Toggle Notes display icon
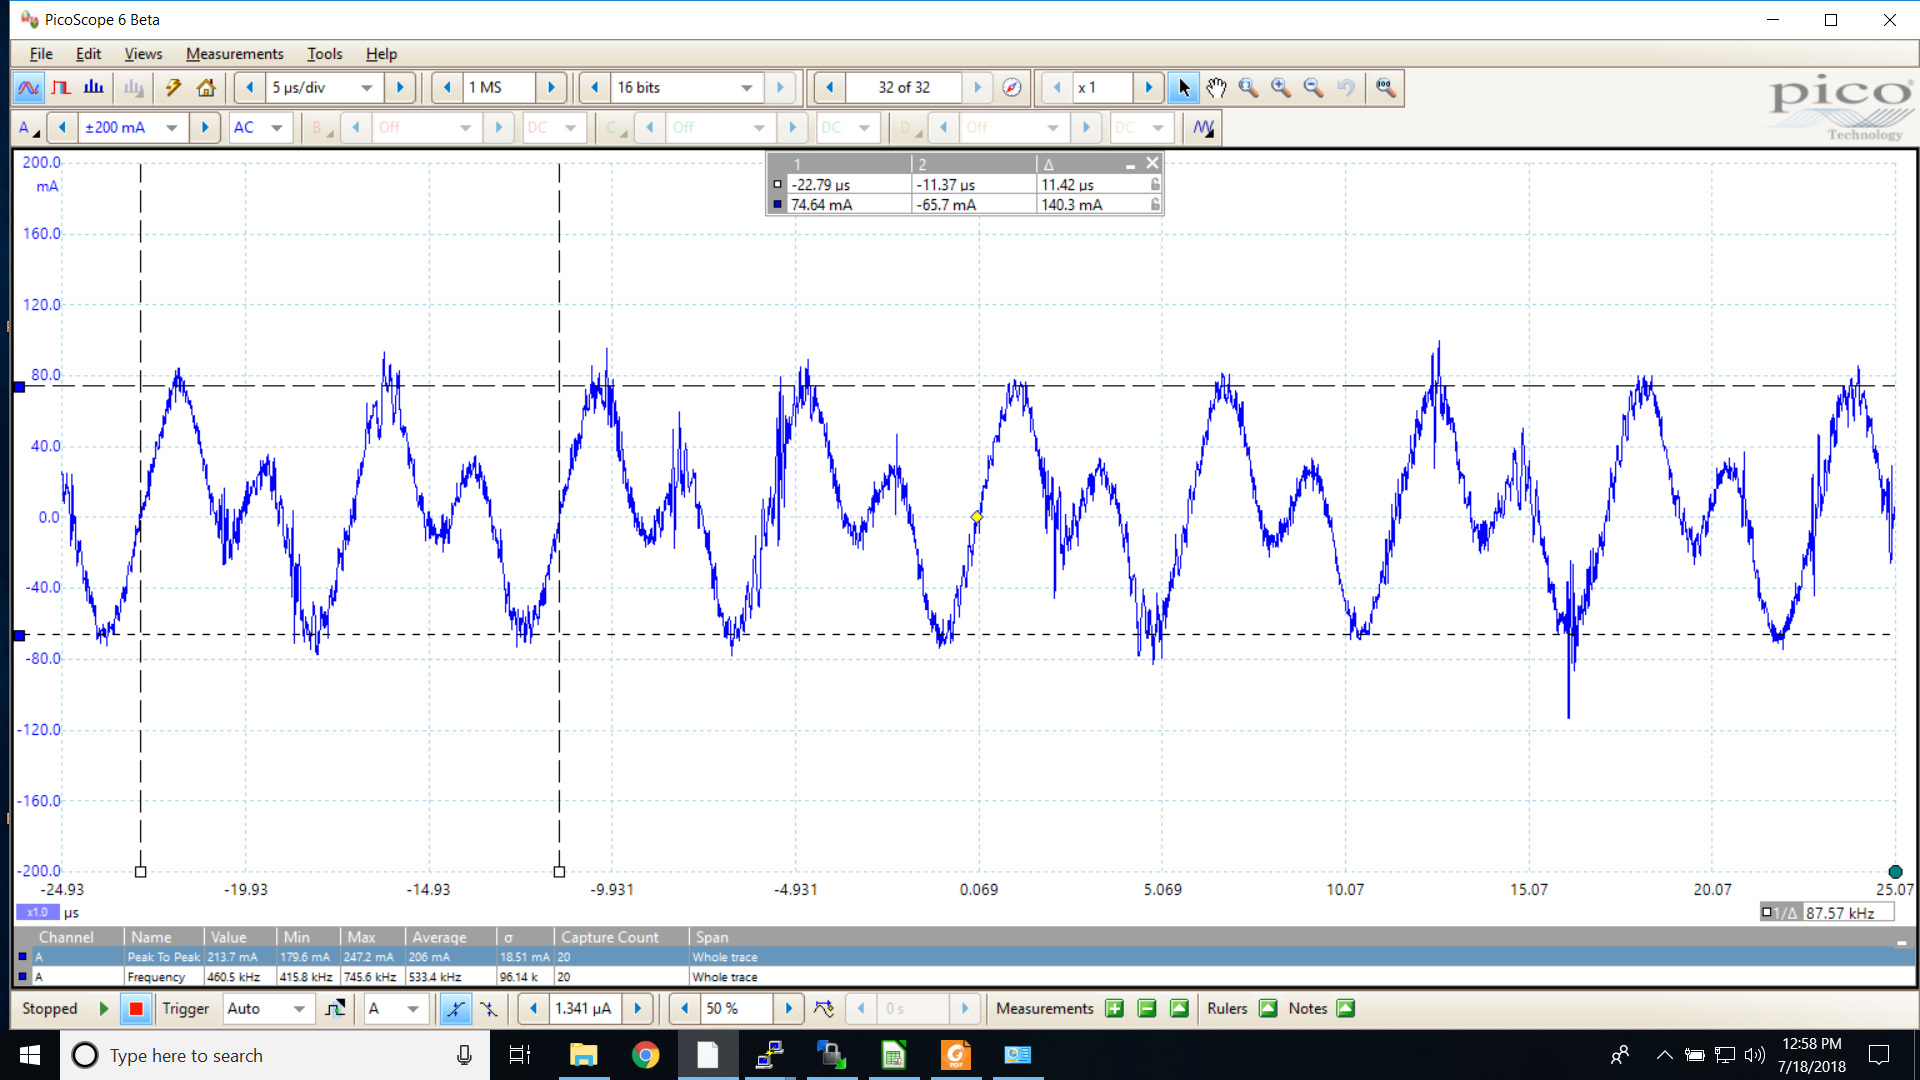Screen dimensions: 1920x1080 click(1346, 1009)
